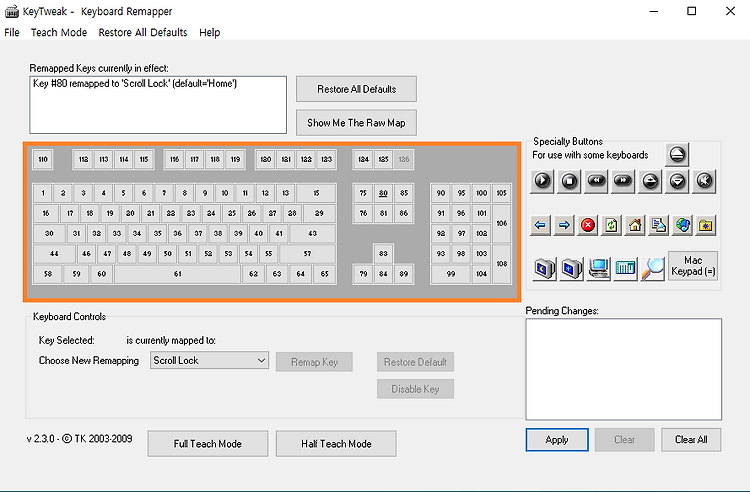
Task: Select keyboard key 124
Action: (x=364, y=159)
